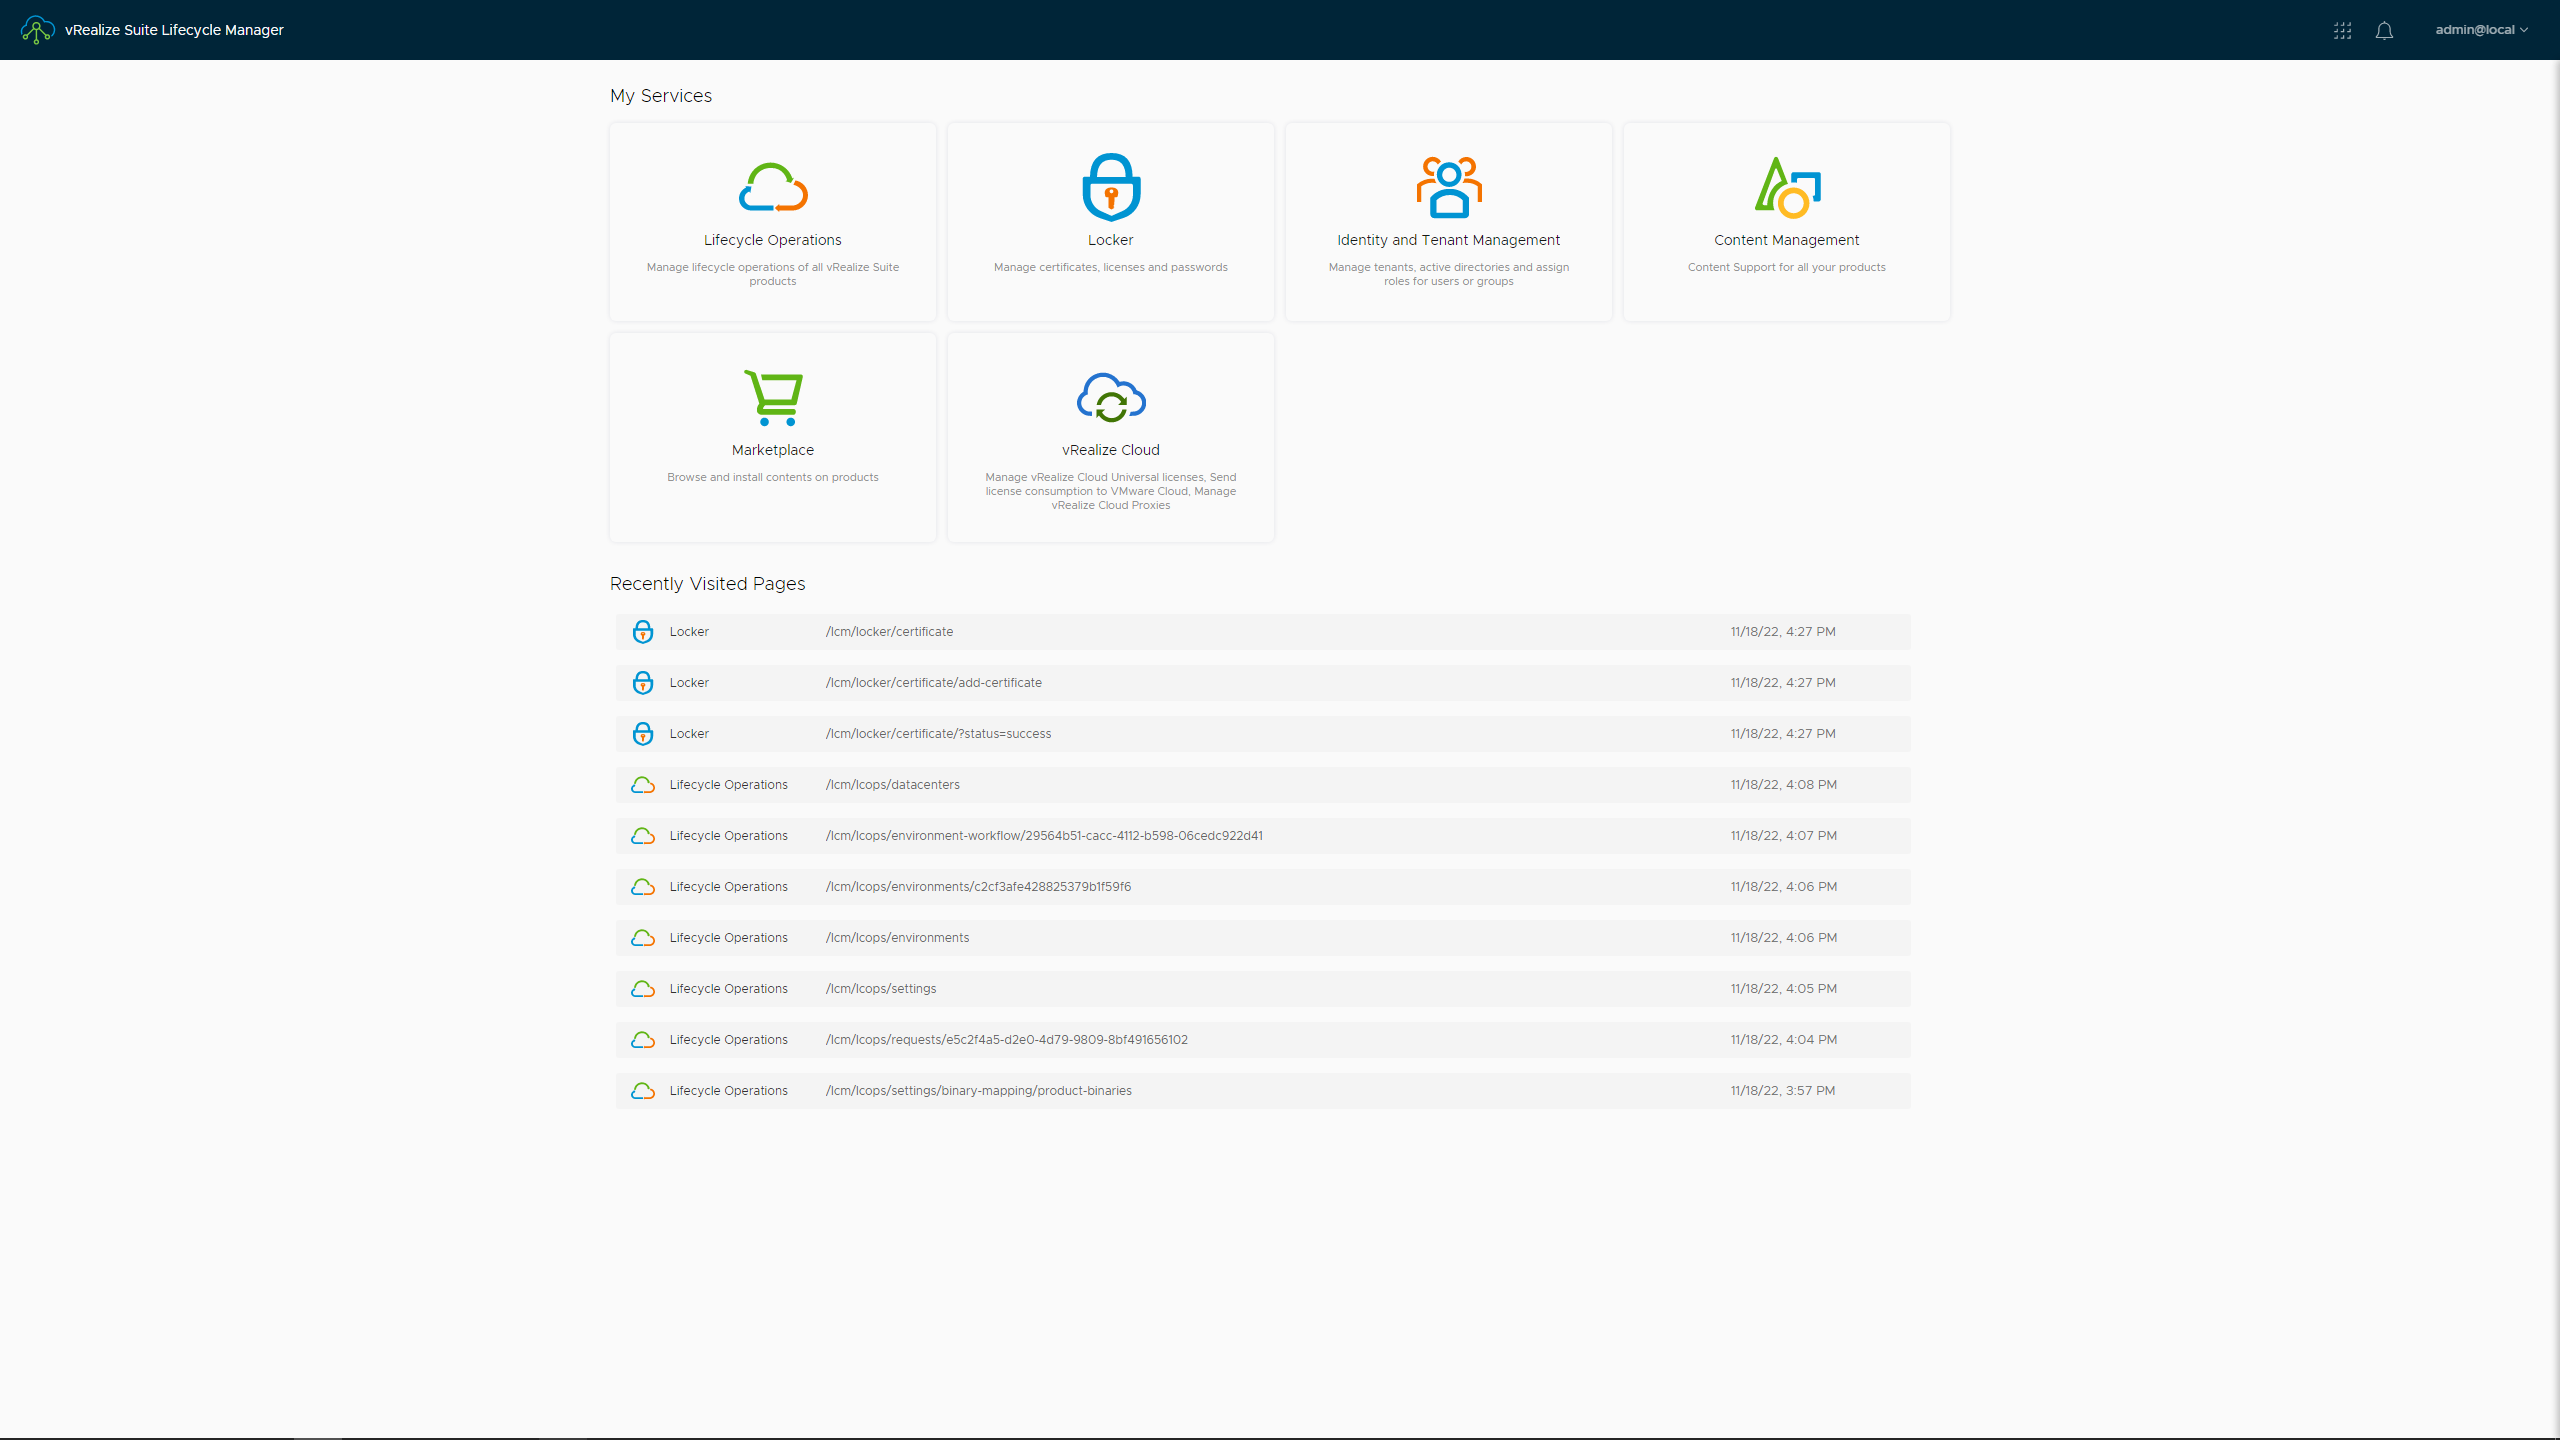Screen dimensions: 2560x1440
Task: Click the vRealize Suite Lifecycle Manager logo icon
Action: [37, 30]
